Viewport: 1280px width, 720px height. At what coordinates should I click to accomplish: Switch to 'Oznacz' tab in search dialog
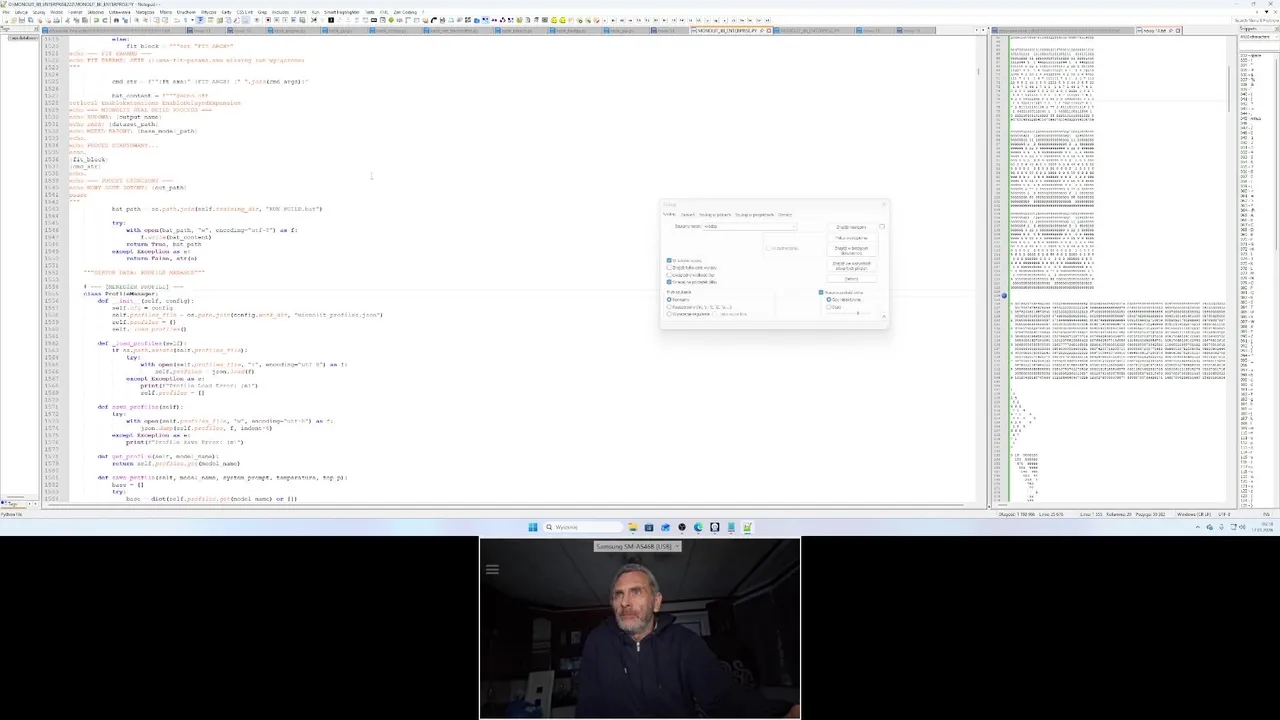click(x=785, y=215)
